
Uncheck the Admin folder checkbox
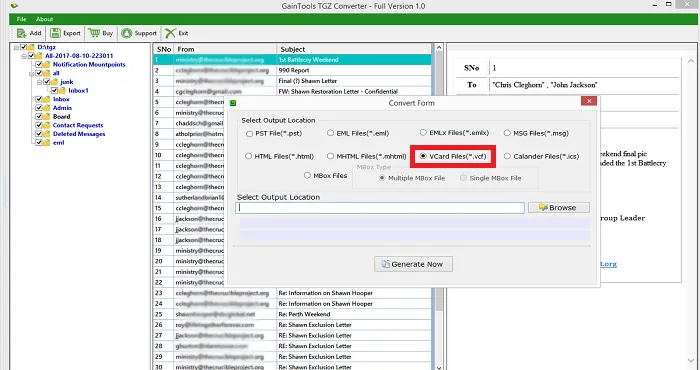tap(39, 108)
